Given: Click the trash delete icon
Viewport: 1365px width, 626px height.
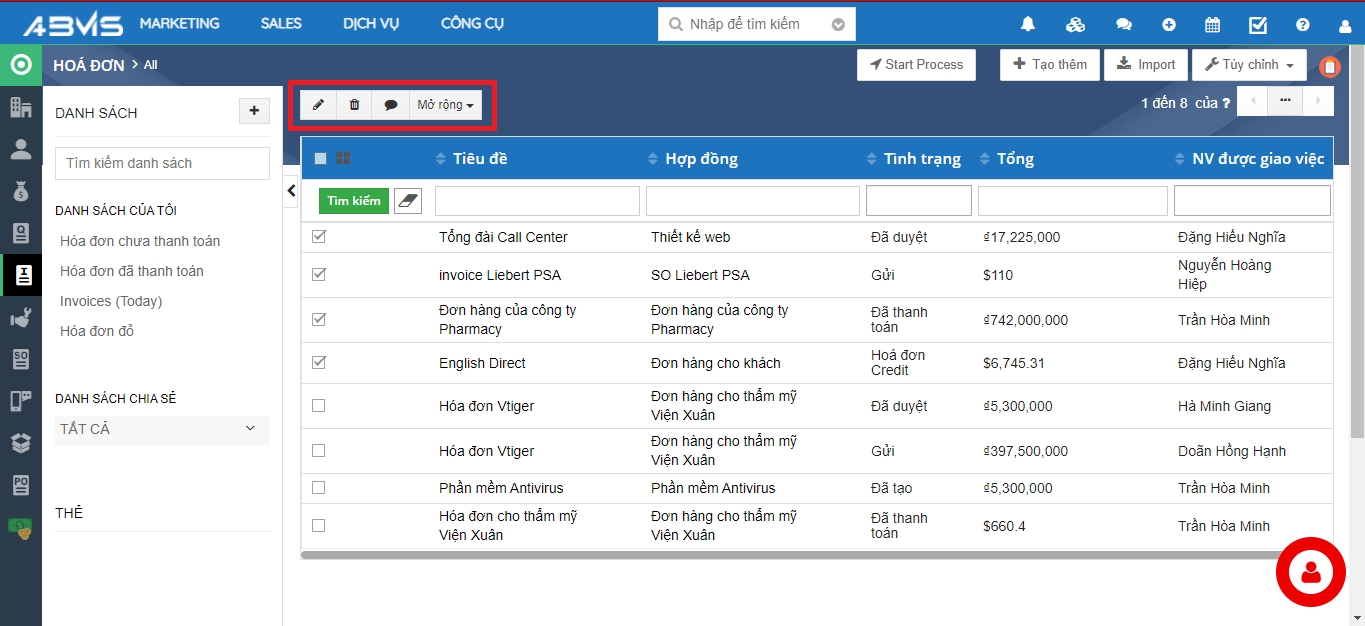Looking at the screenshot, I should point(354,105).
